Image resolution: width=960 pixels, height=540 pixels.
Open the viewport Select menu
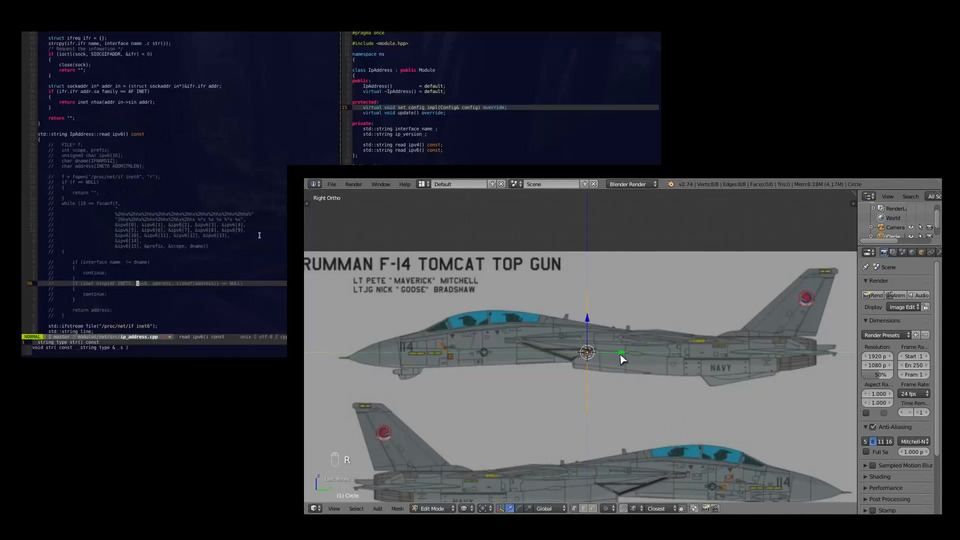click(356, 508)
